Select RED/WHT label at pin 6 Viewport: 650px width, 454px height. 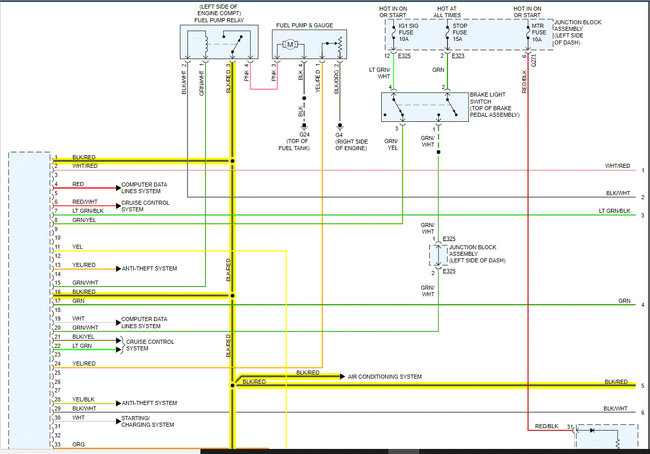click(x=85, y=202)
